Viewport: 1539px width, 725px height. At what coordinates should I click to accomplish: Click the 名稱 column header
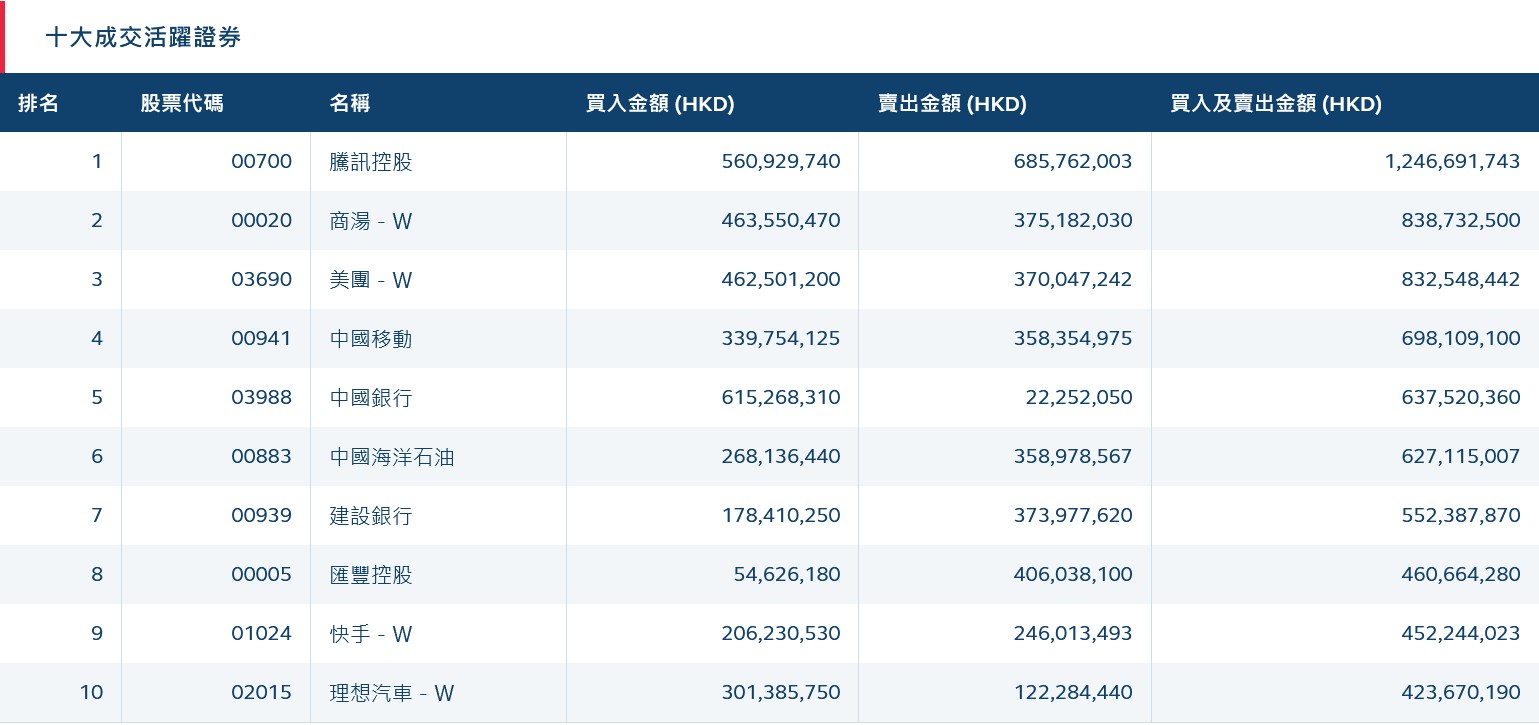pos(350,103)
